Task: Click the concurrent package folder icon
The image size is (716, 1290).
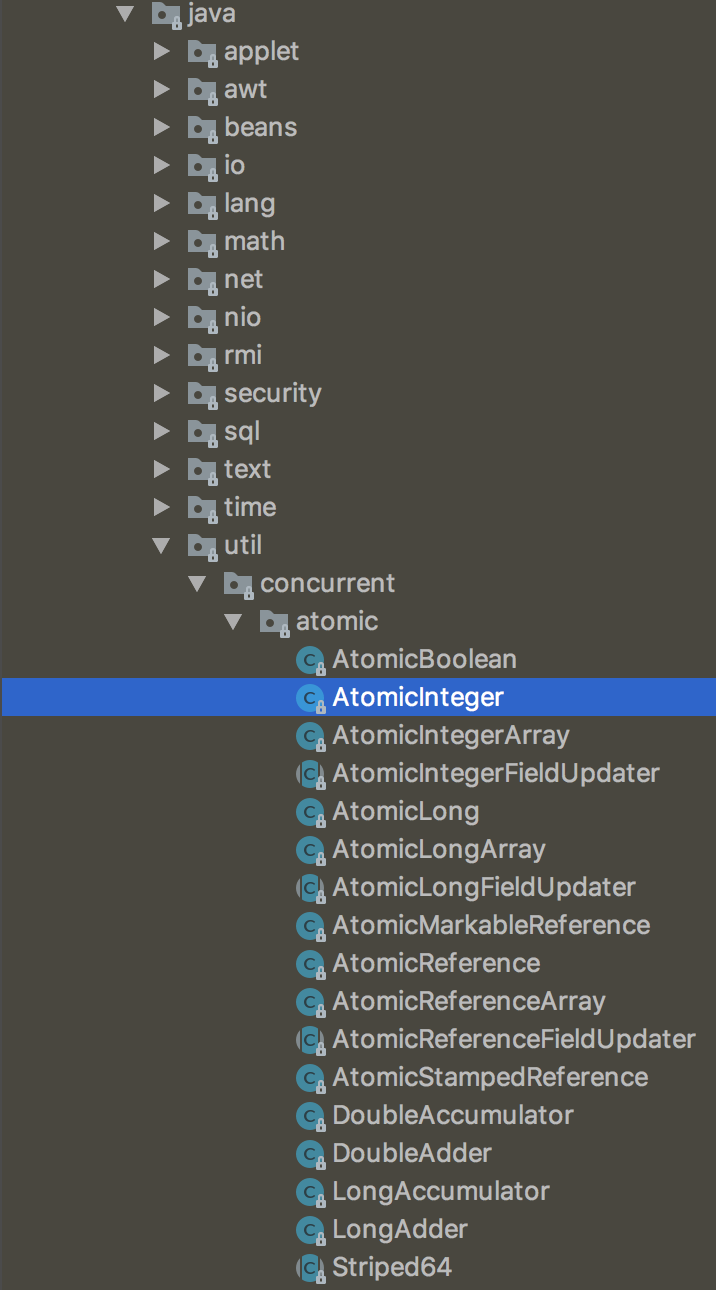Action: [239, 584]
